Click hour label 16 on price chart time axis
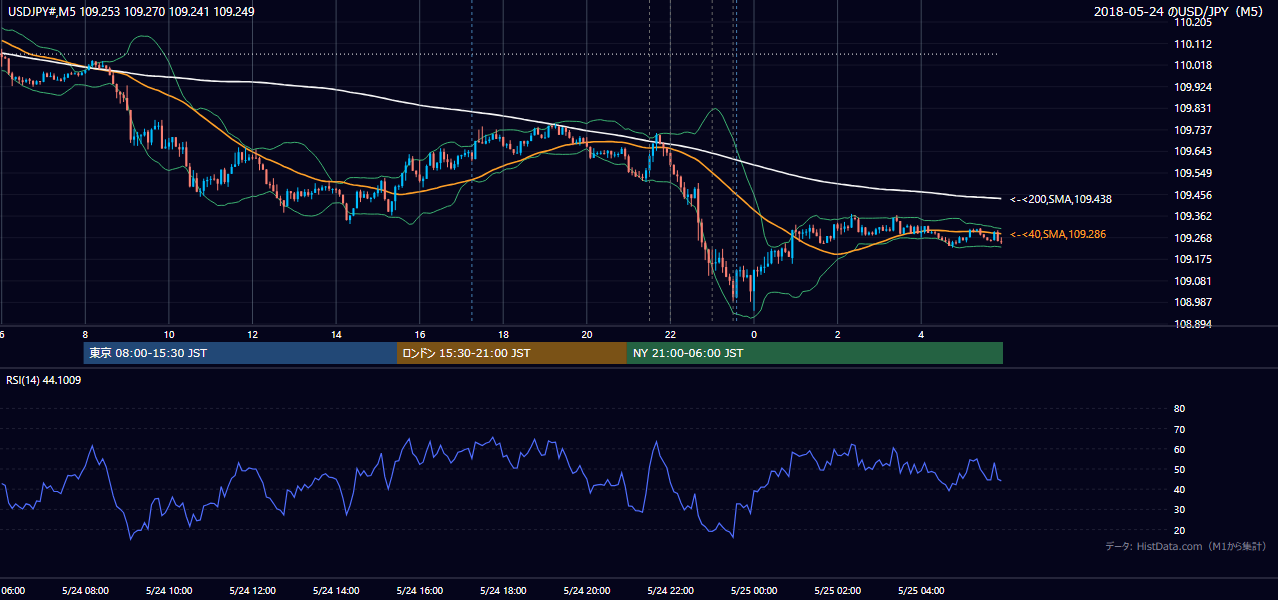1278x600 pixels. (420, 334)
